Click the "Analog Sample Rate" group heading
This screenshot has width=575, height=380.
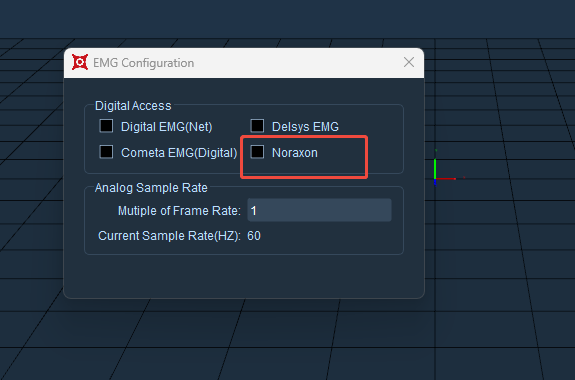coord(151,188)
